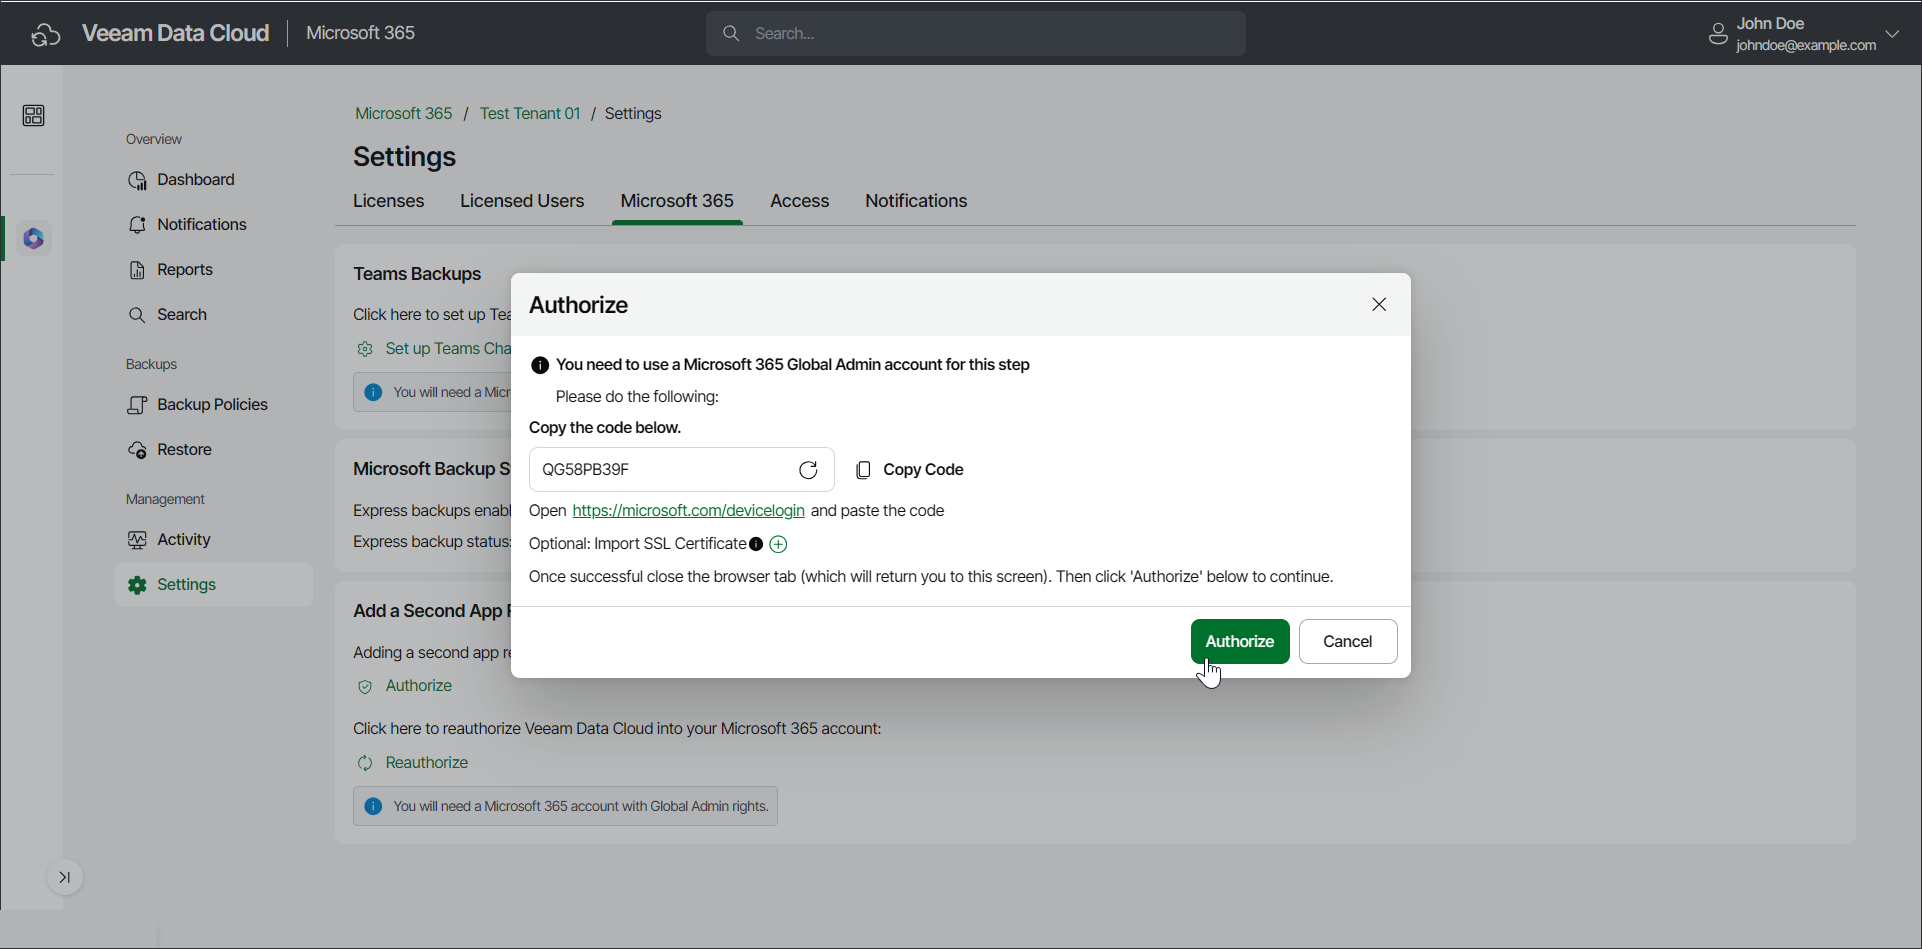Select the Microsoft 365 product icon in rail

pyautogui.click(x=34, y=239)
